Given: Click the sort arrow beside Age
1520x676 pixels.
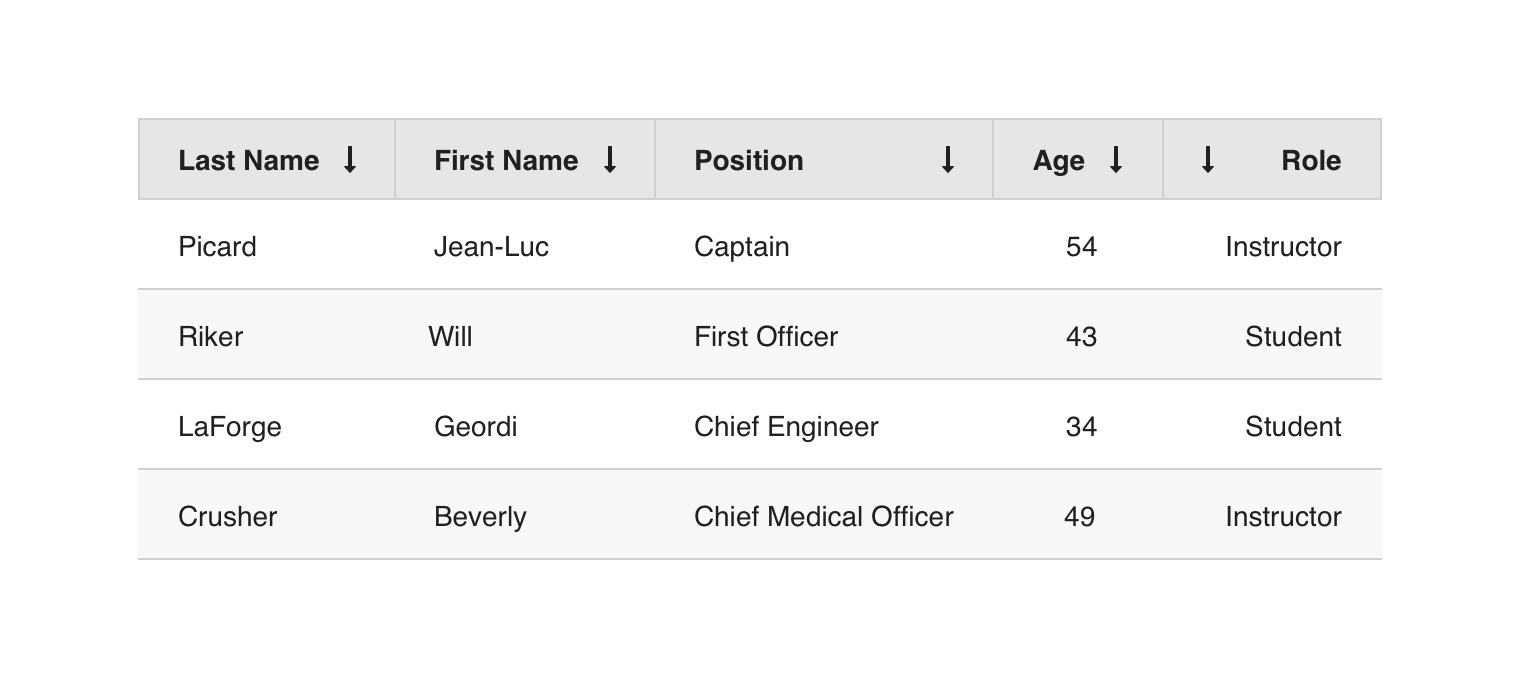Looking at the screenshot, I should click(x=1116, y=160).
